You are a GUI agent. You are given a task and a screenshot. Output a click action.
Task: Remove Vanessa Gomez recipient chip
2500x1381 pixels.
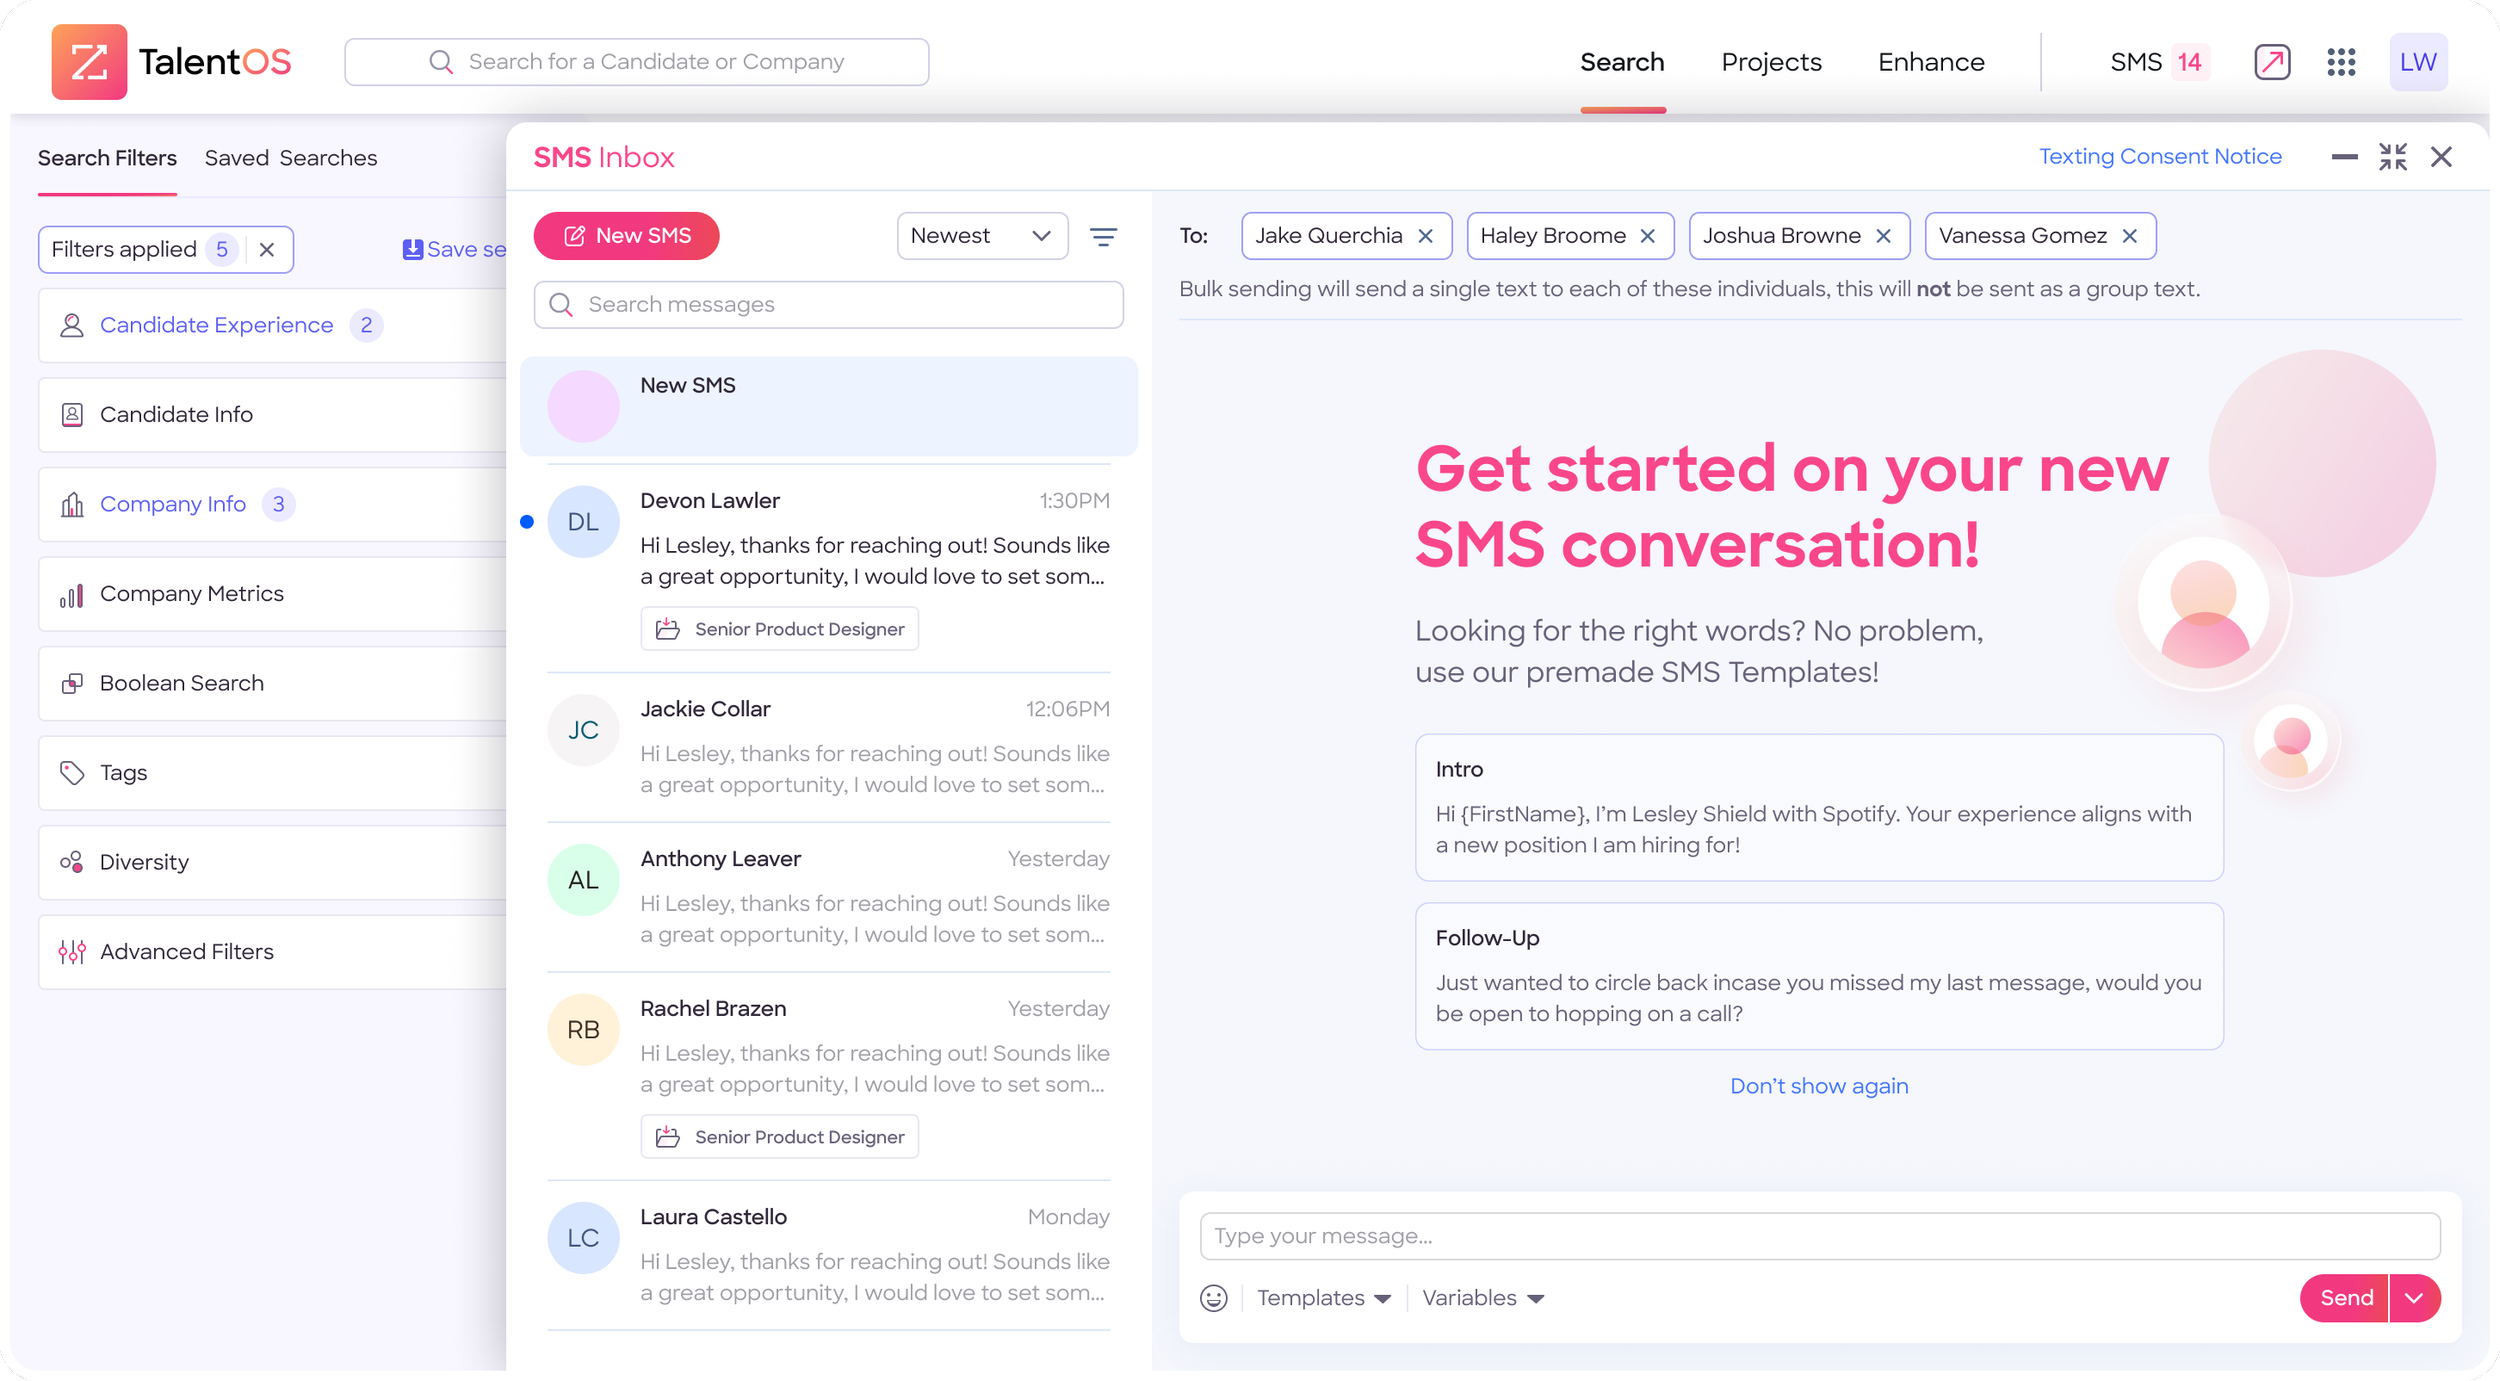pyautogui.click(x=2130, y=236)
